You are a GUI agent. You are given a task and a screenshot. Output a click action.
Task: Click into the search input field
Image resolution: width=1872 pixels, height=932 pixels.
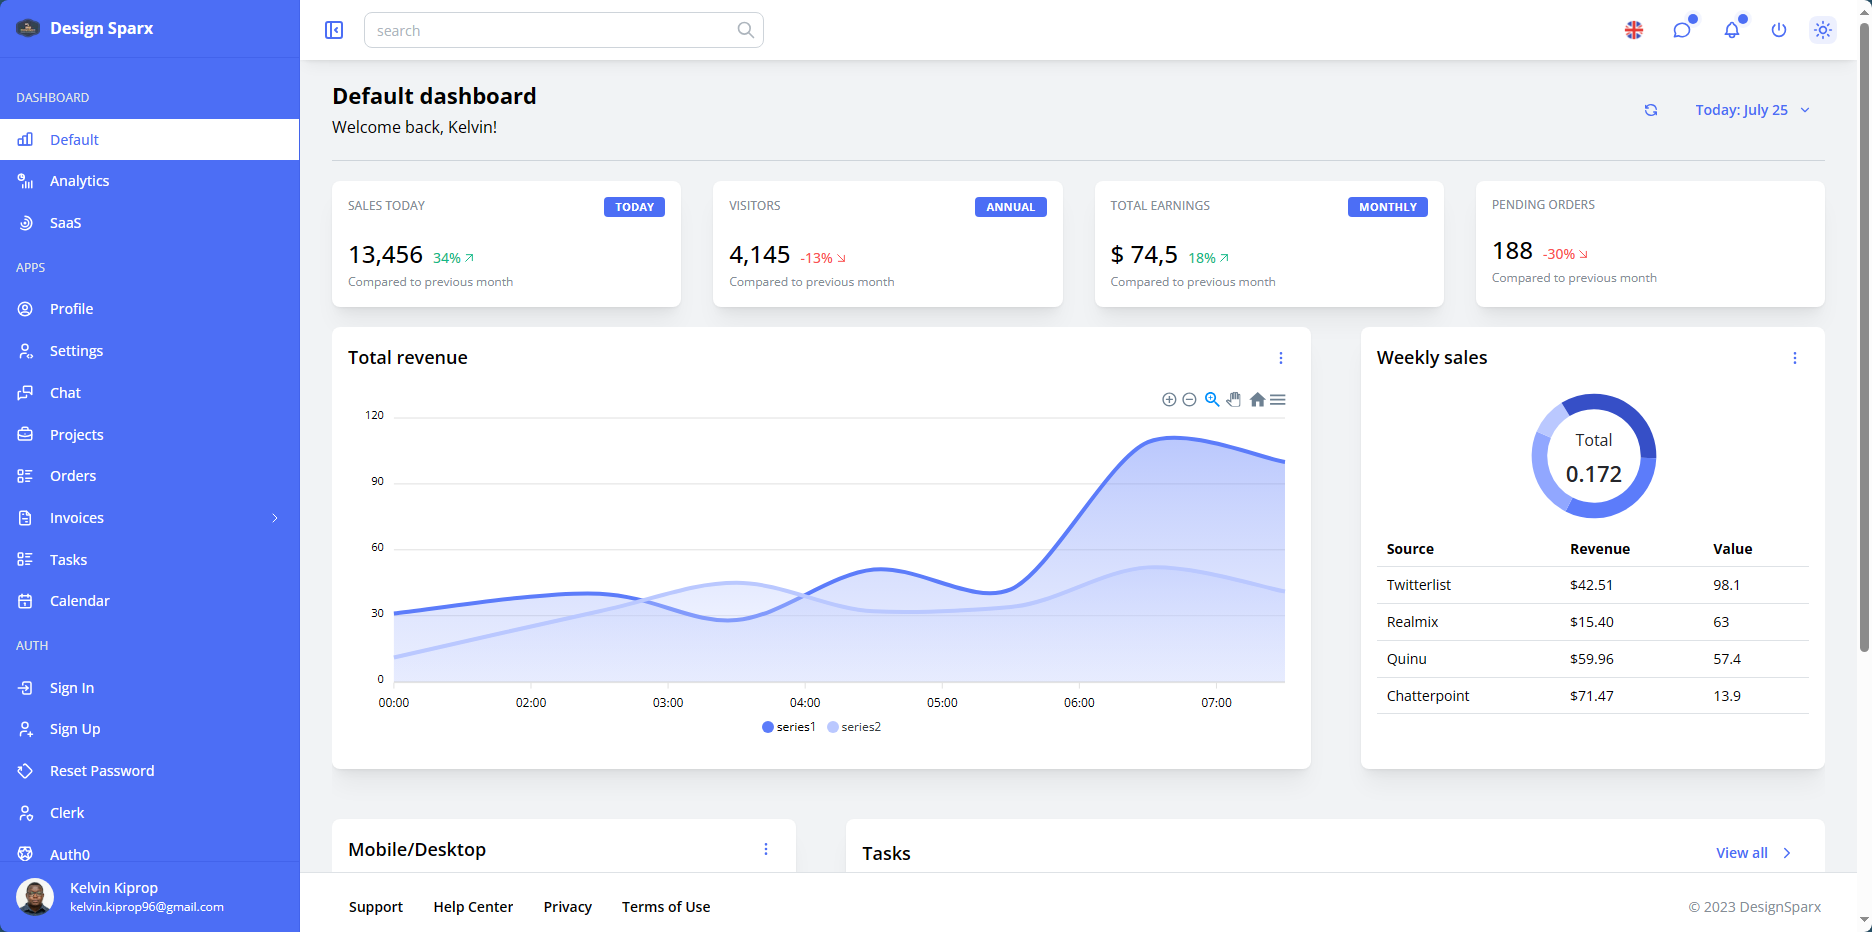click(550, 31)
